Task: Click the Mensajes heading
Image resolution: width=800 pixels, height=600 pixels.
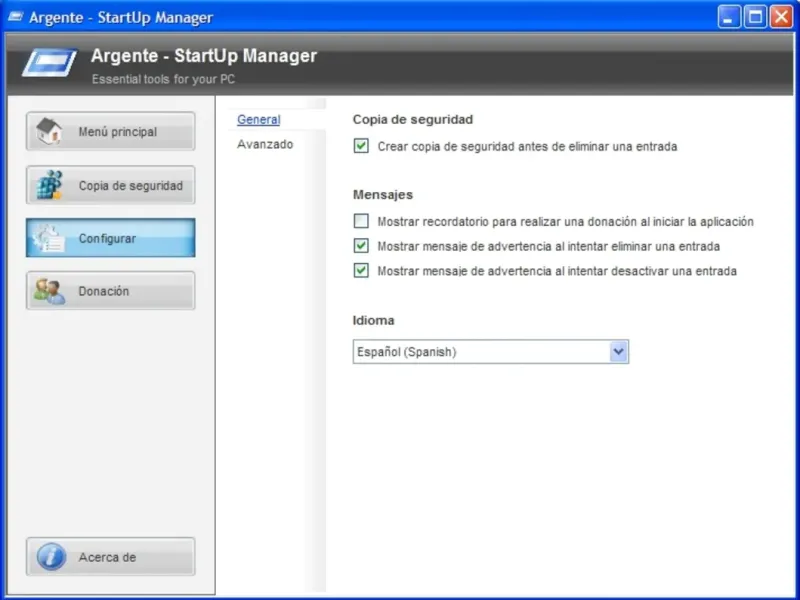Action: pos(383,195)
